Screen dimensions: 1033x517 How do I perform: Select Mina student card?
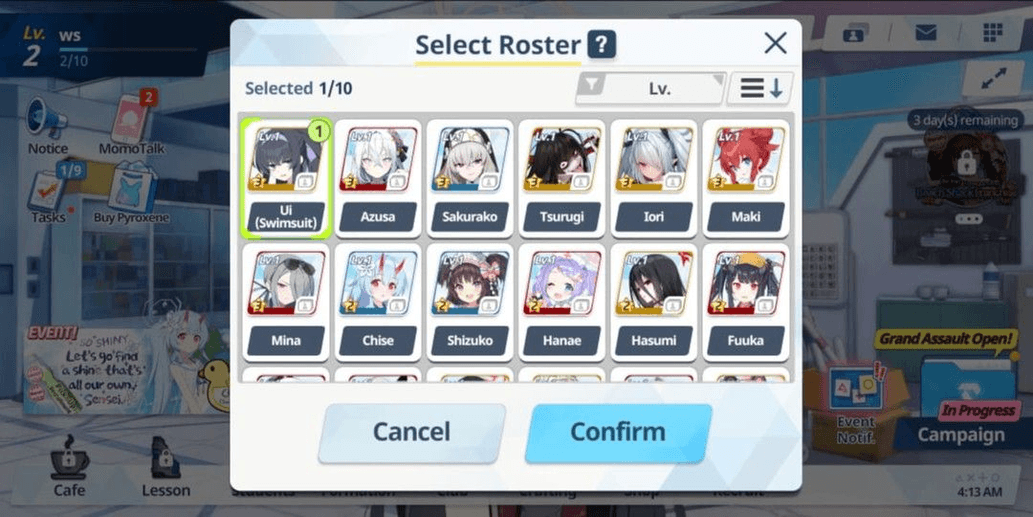pos(286,302)
